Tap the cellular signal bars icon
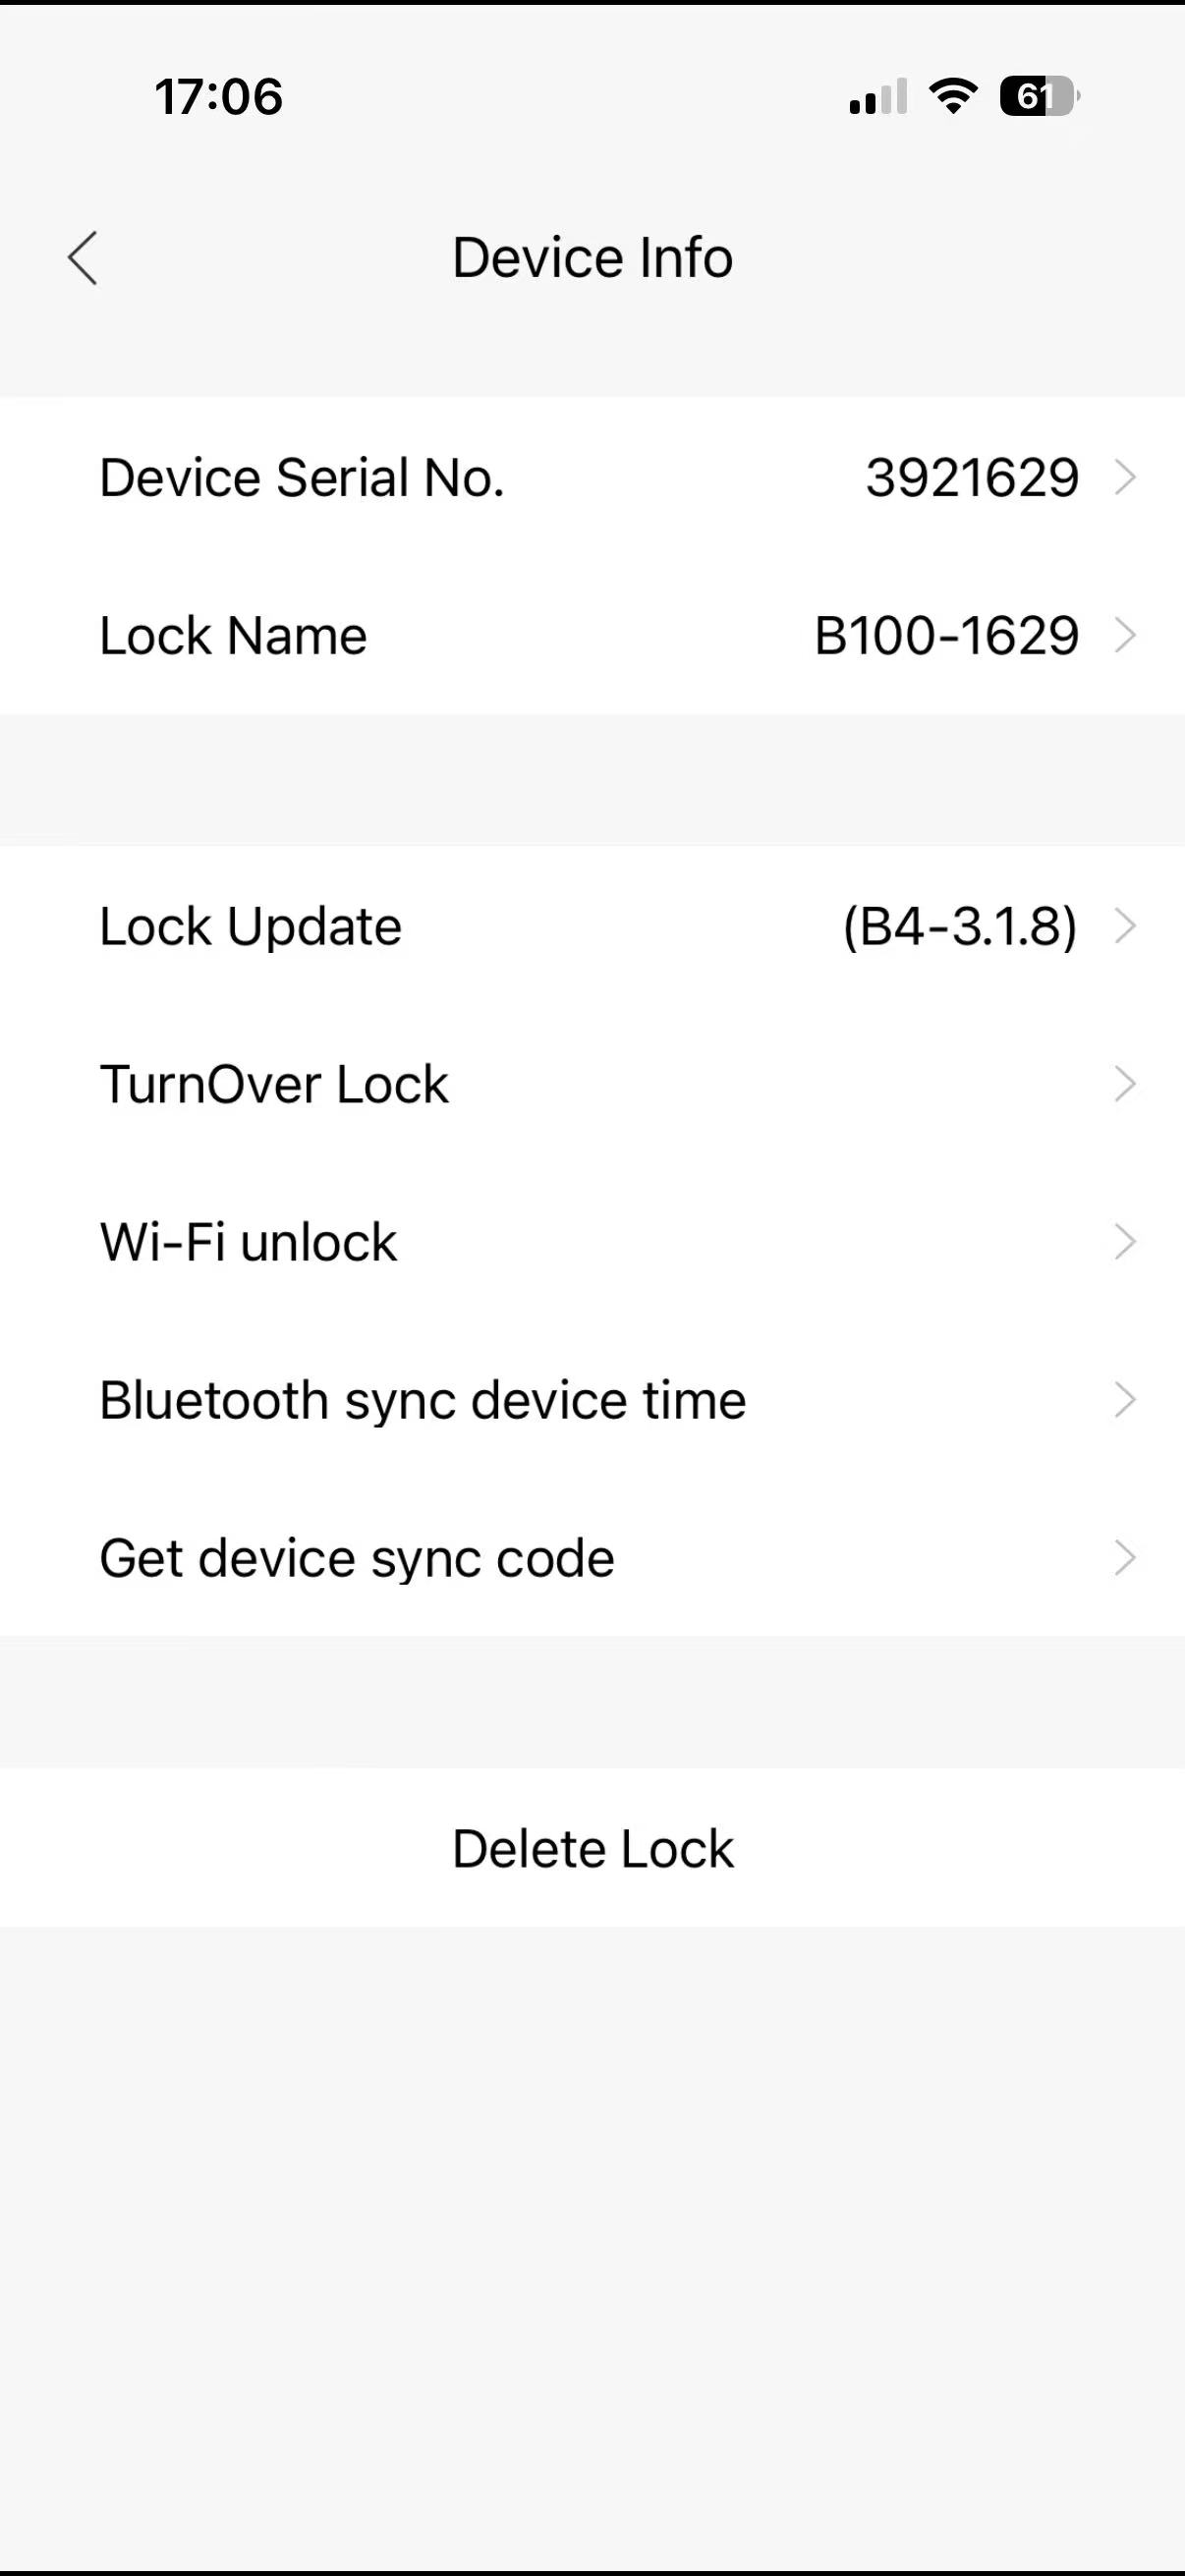 (878, 97)
